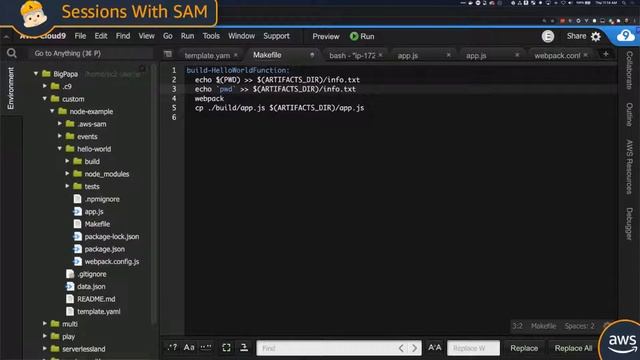This screenshot has width=640, height=360.
Task: Open the Tools menu
Action: [x=211, y=36]
